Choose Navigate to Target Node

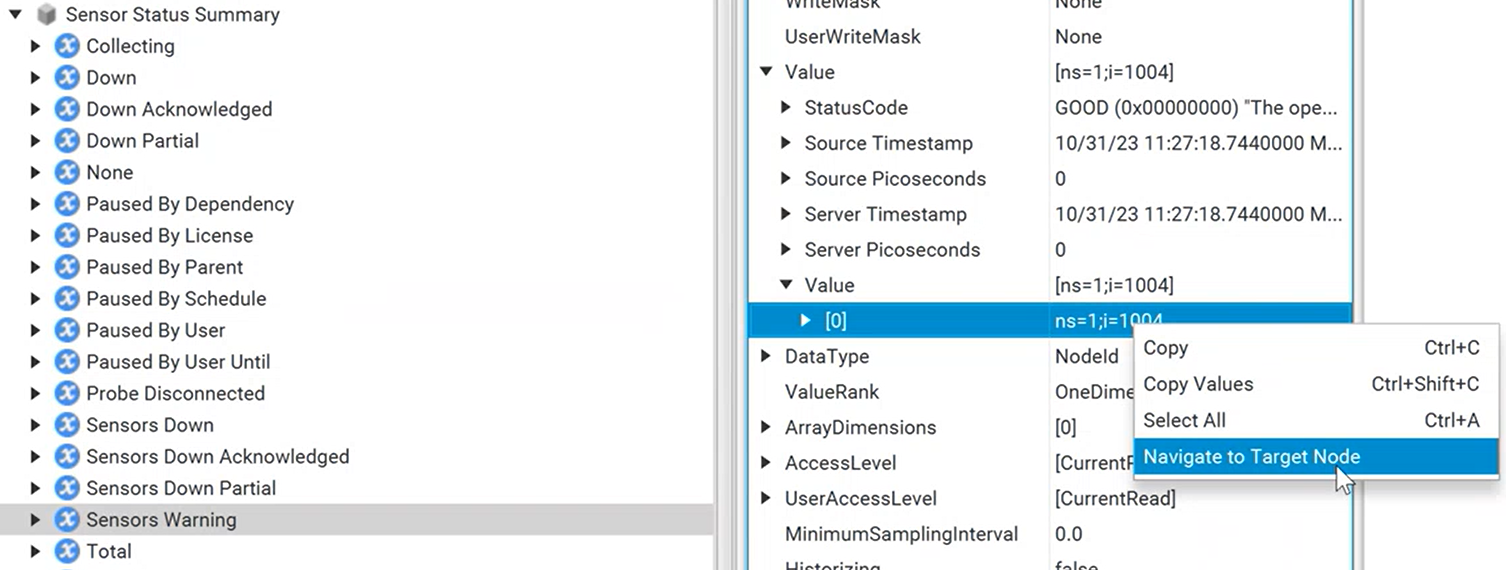click(1251, 457)
